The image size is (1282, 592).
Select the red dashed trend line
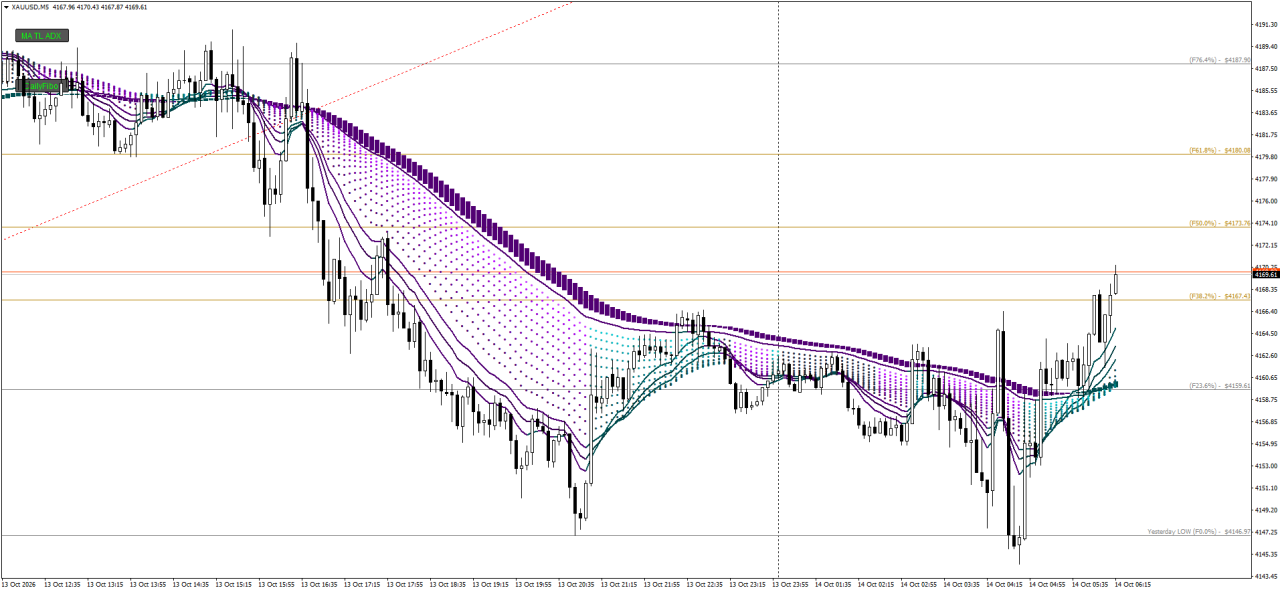click(288, 120)
